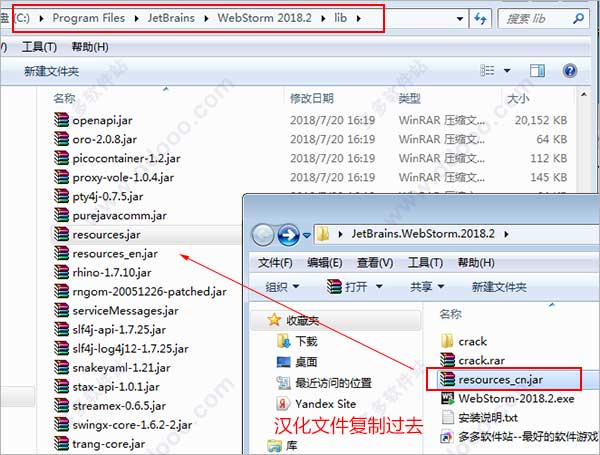Viewport: 600px width, 455px height.
Task: Click the WinRAR icon on the 打开 button
Action: coord(334,286)
